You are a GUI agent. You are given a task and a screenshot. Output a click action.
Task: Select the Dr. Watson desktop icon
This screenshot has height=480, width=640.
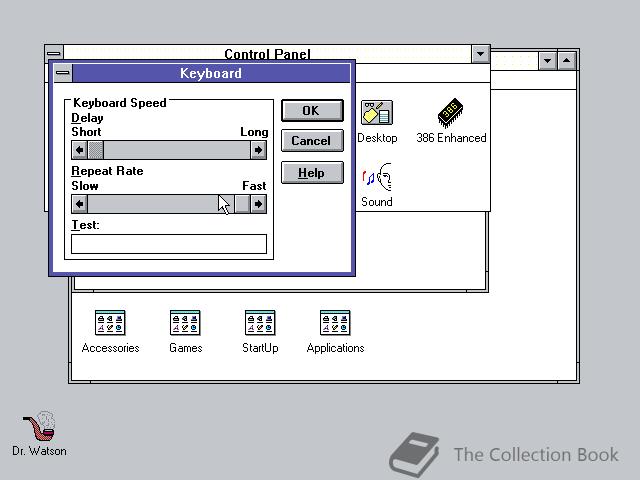(40, 426)
